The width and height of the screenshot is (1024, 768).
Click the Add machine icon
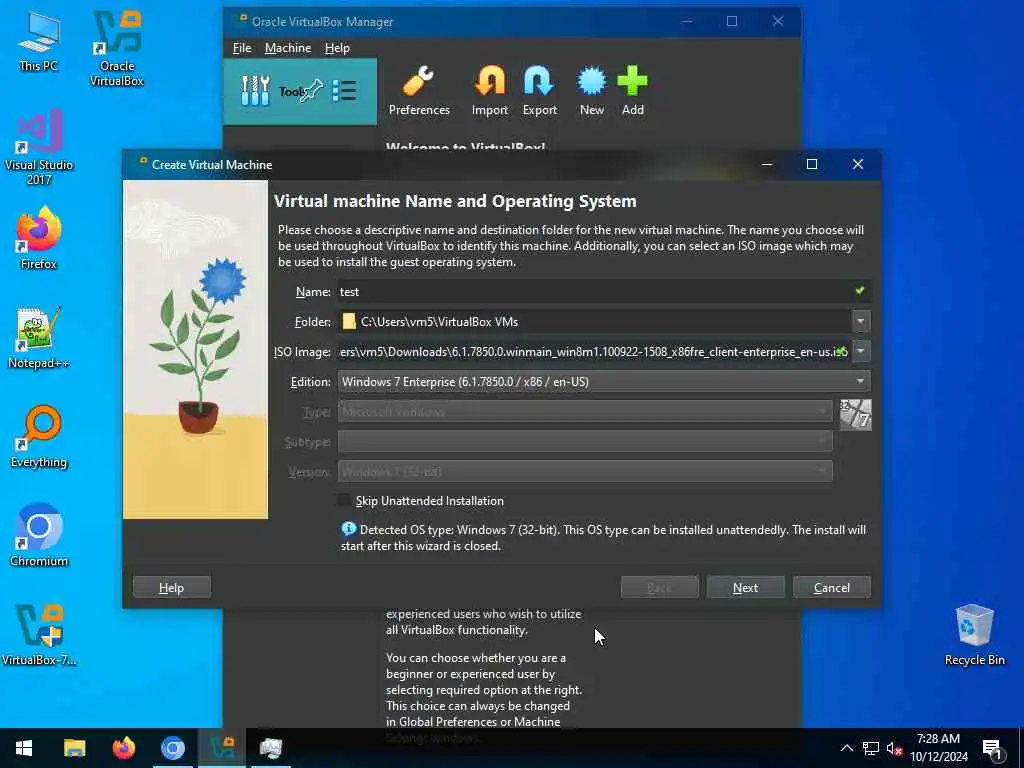click(x=632, y=91)
